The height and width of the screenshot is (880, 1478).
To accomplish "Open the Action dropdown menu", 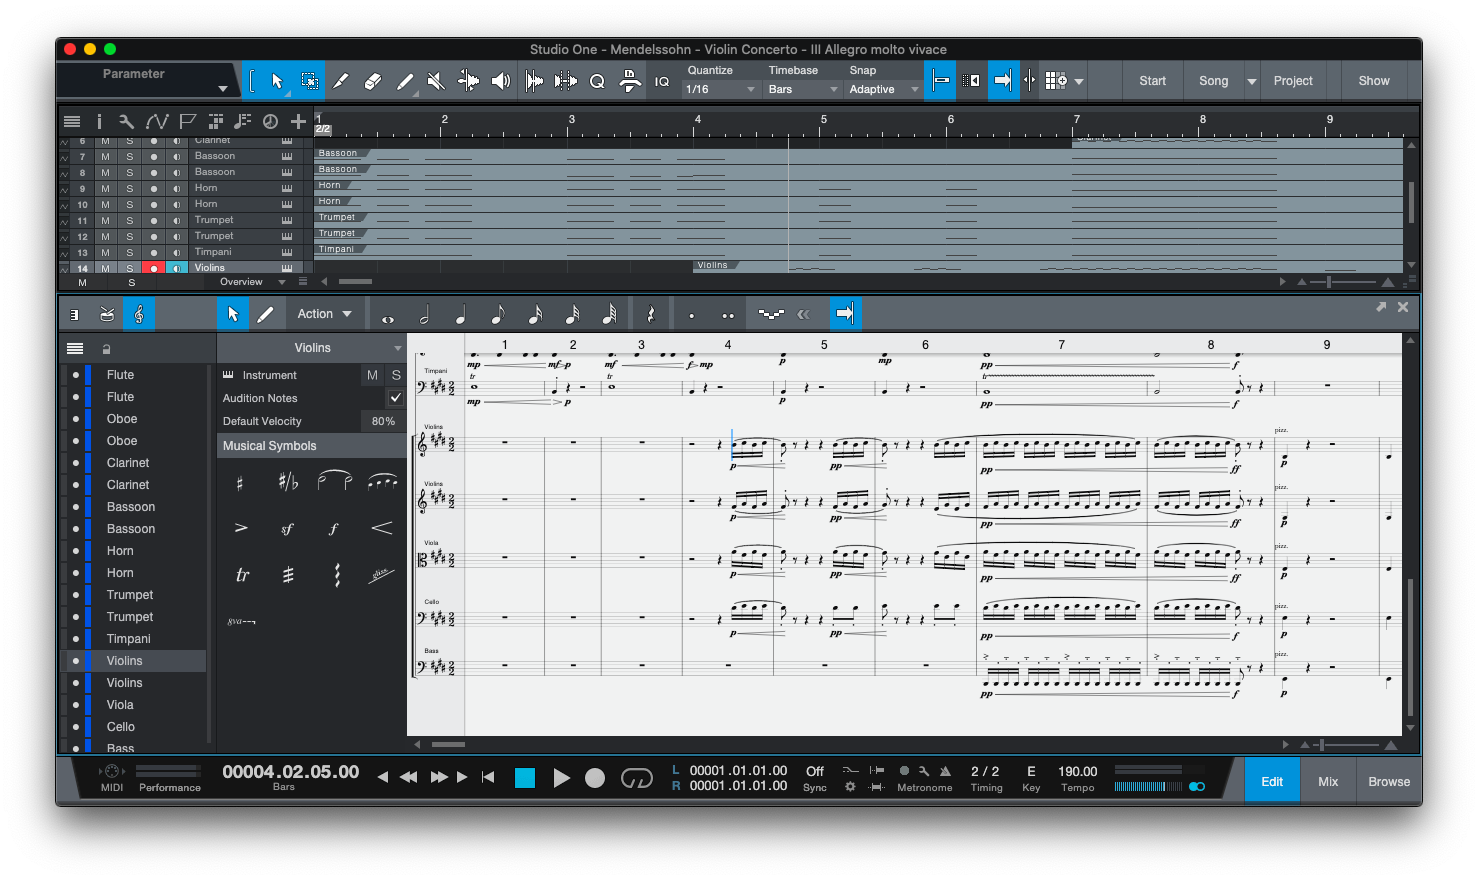I will [x=324, y=314].
